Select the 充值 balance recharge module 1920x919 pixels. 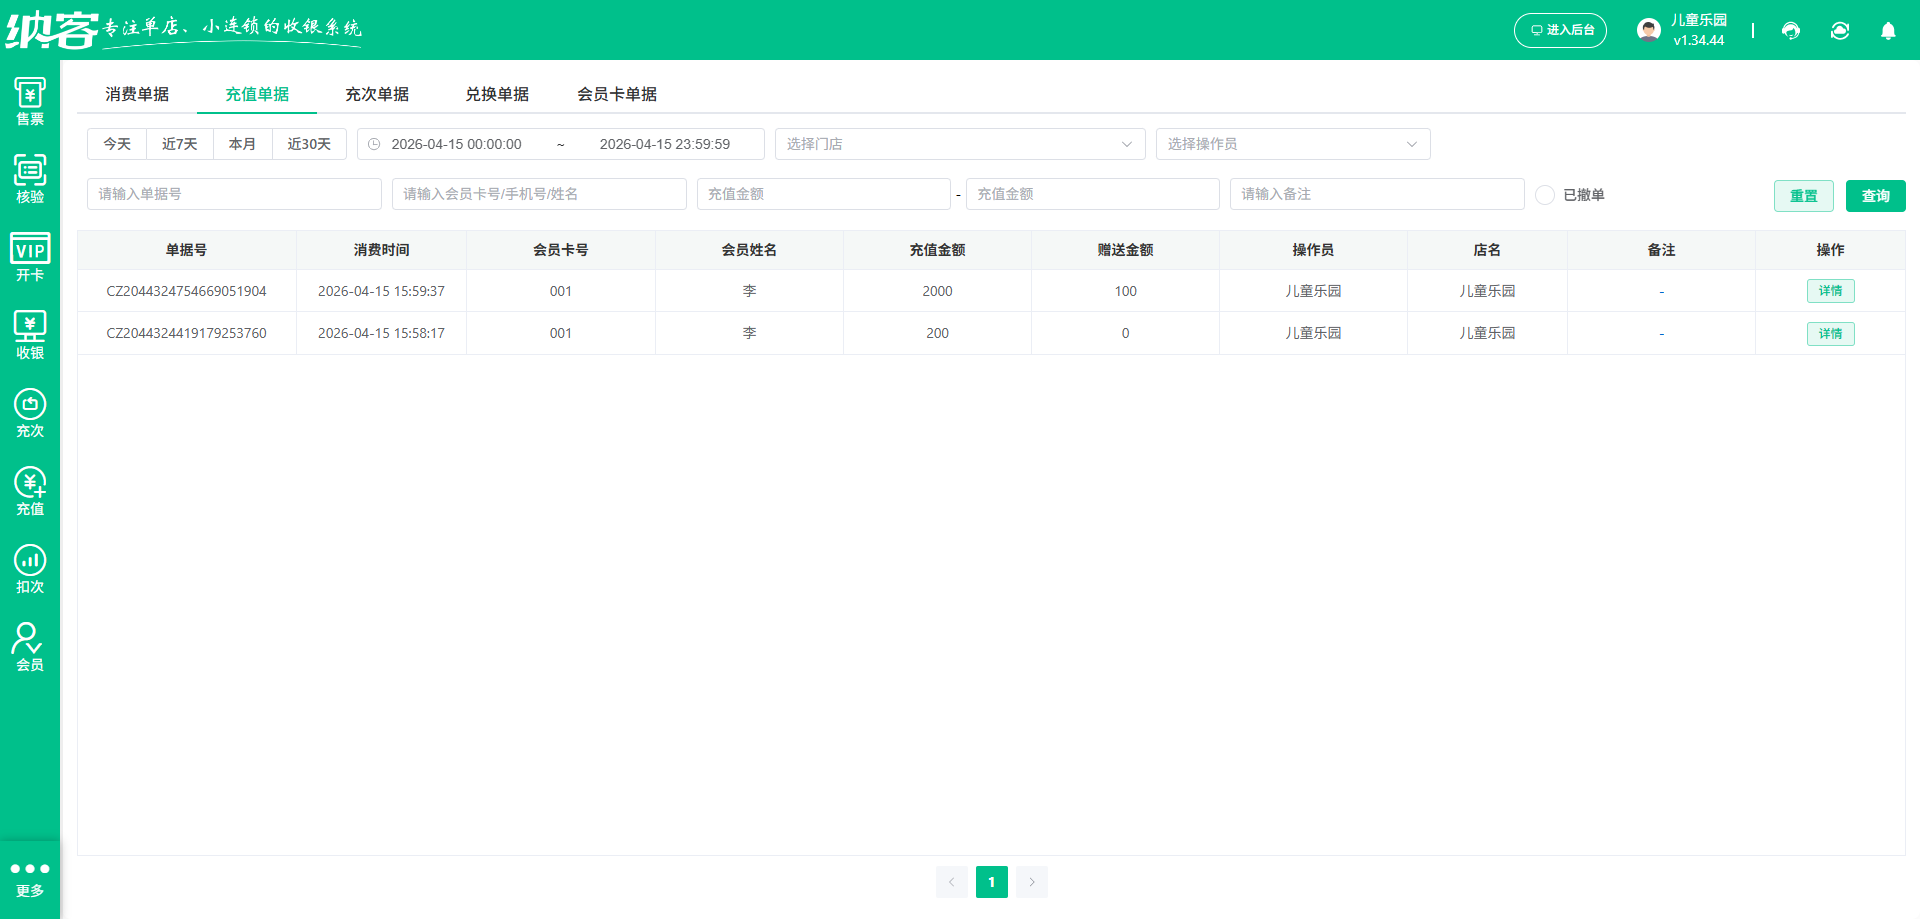[30, 490]
